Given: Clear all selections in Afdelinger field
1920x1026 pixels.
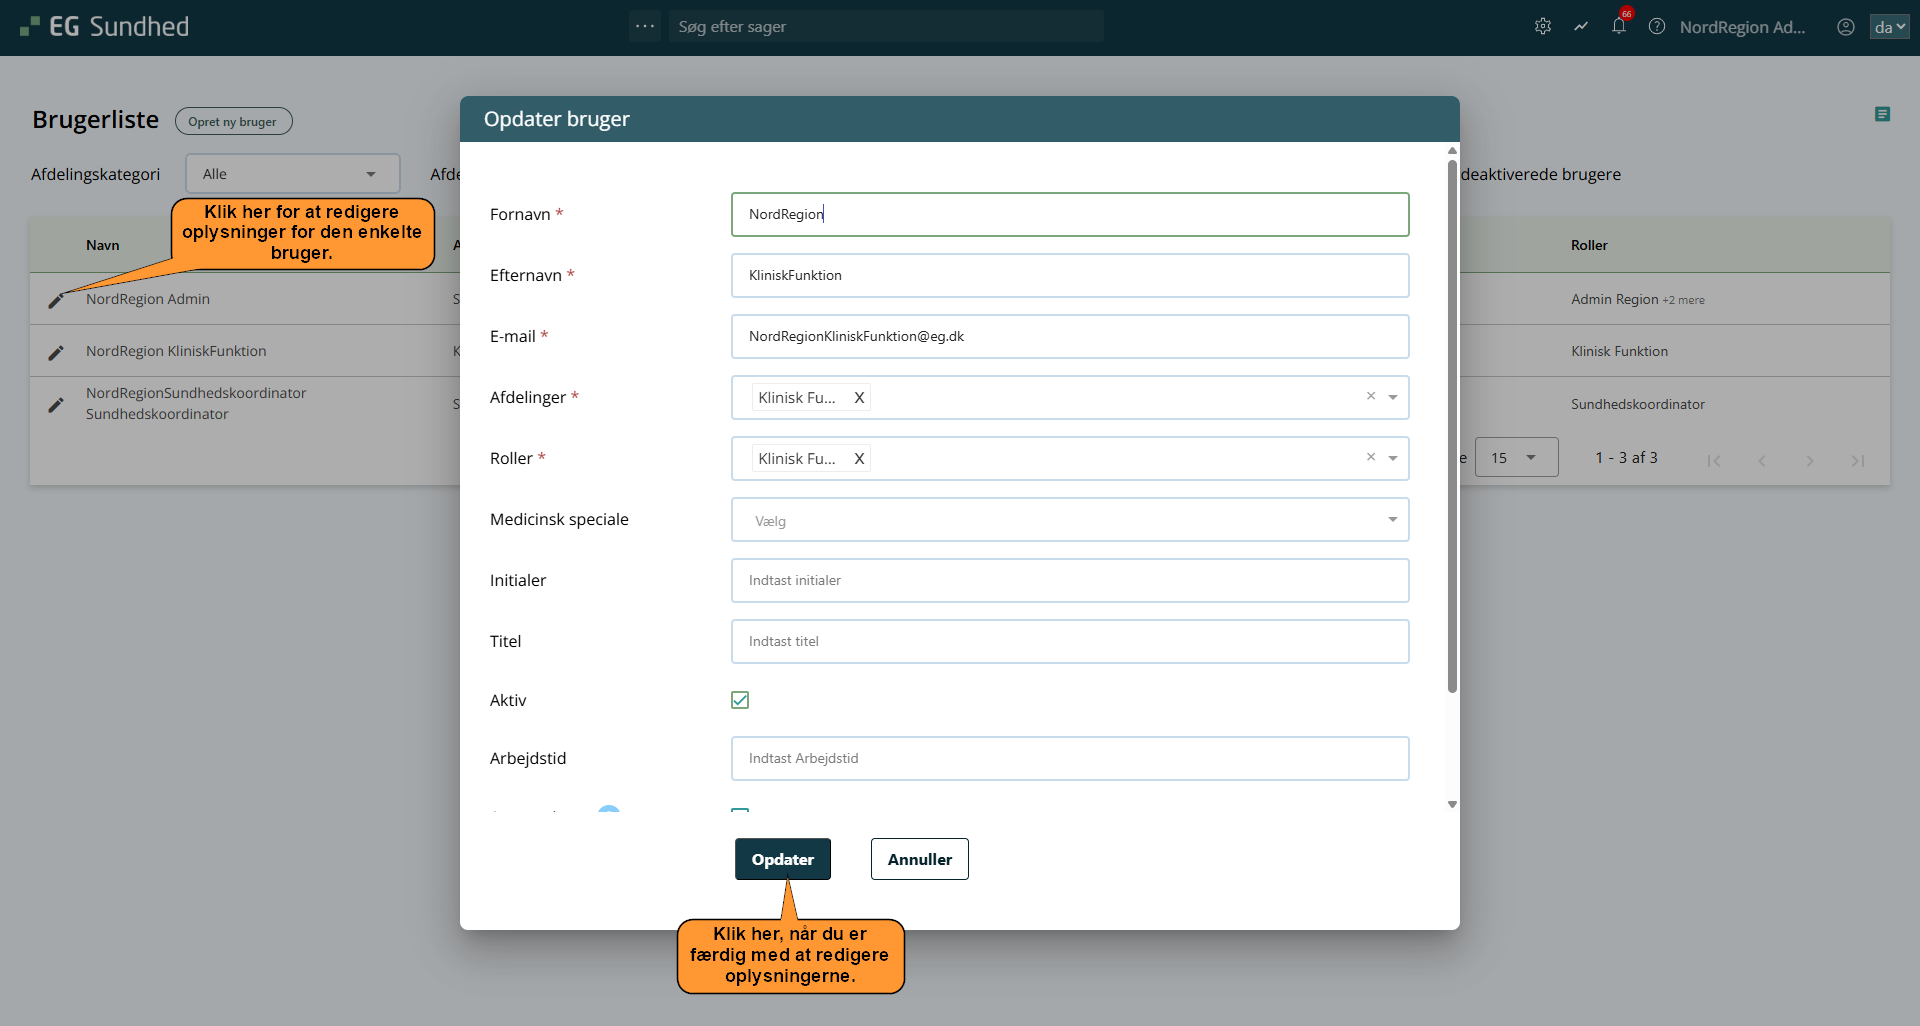Looking at the screenshot, I should tap(1371, 396).
